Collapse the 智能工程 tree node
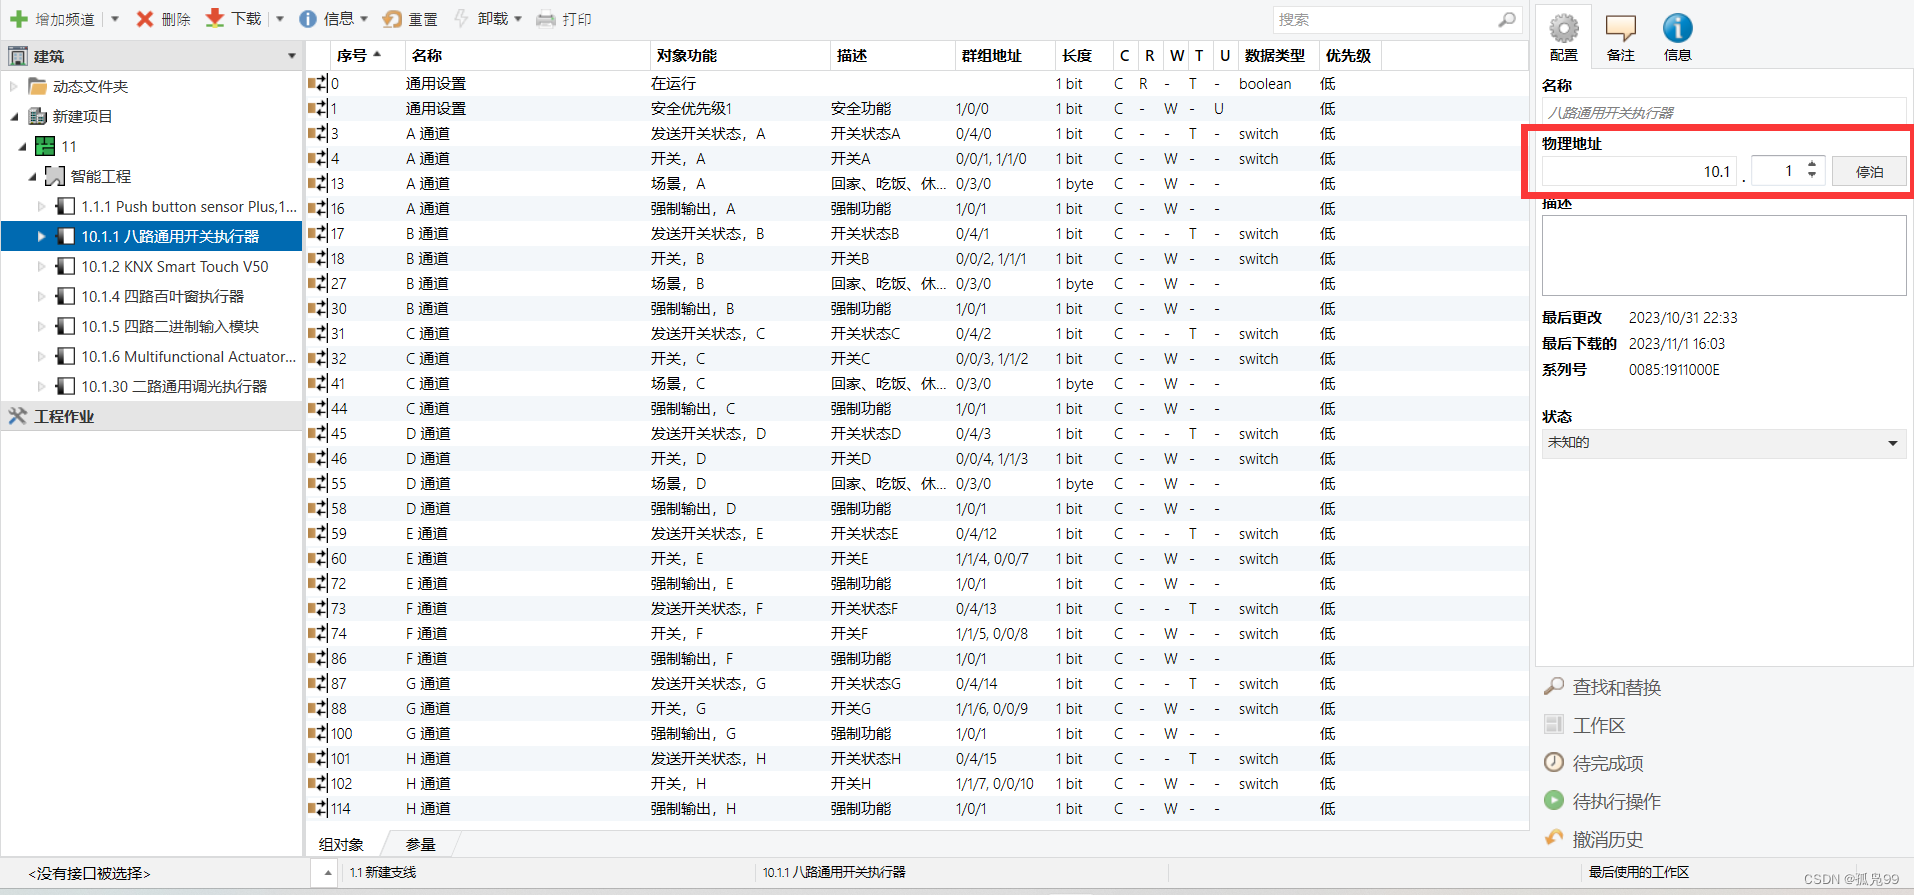Screen dimensions: 1914x895 (x=32, y=176)
